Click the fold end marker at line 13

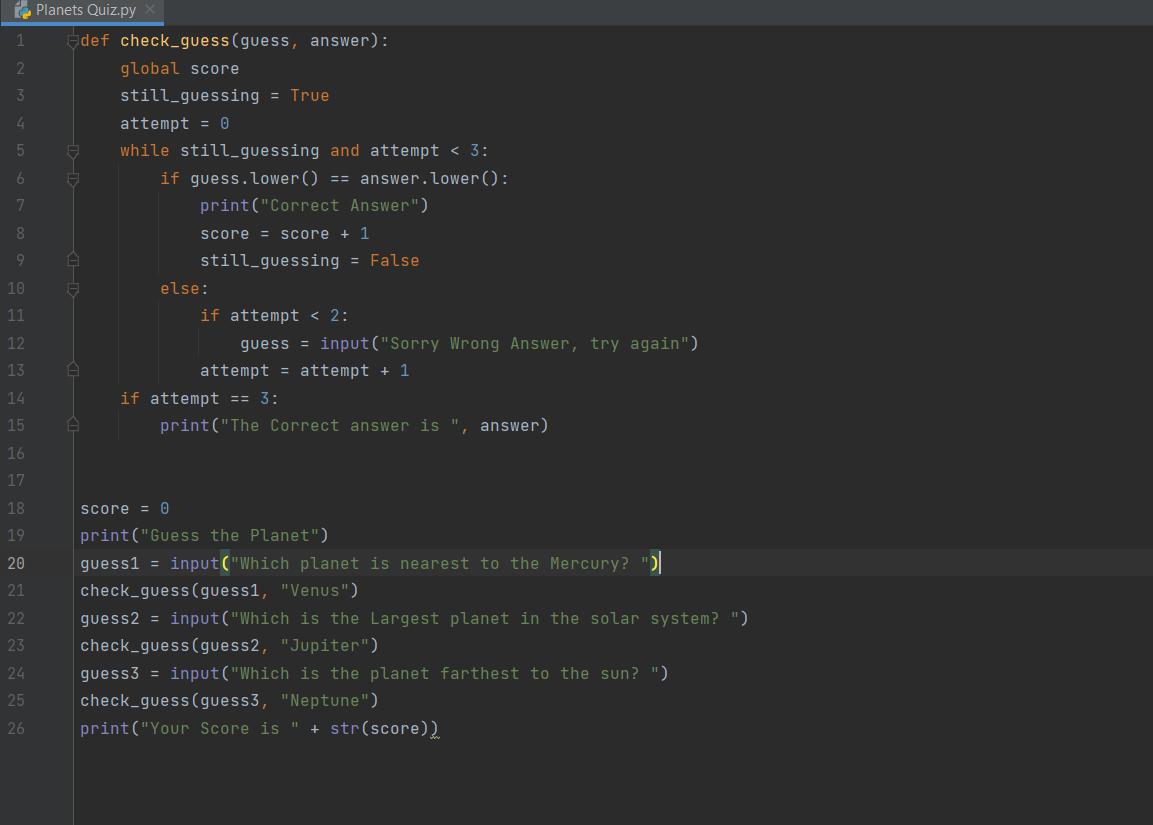coord(73,370)
